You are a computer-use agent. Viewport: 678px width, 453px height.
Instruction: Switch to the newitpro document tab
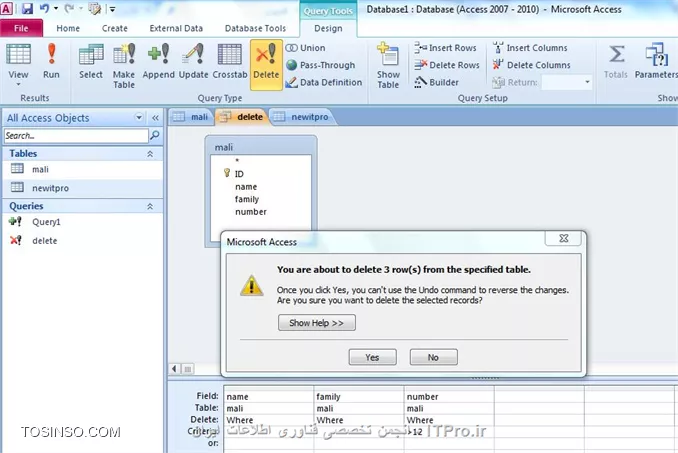pos(303,117)
